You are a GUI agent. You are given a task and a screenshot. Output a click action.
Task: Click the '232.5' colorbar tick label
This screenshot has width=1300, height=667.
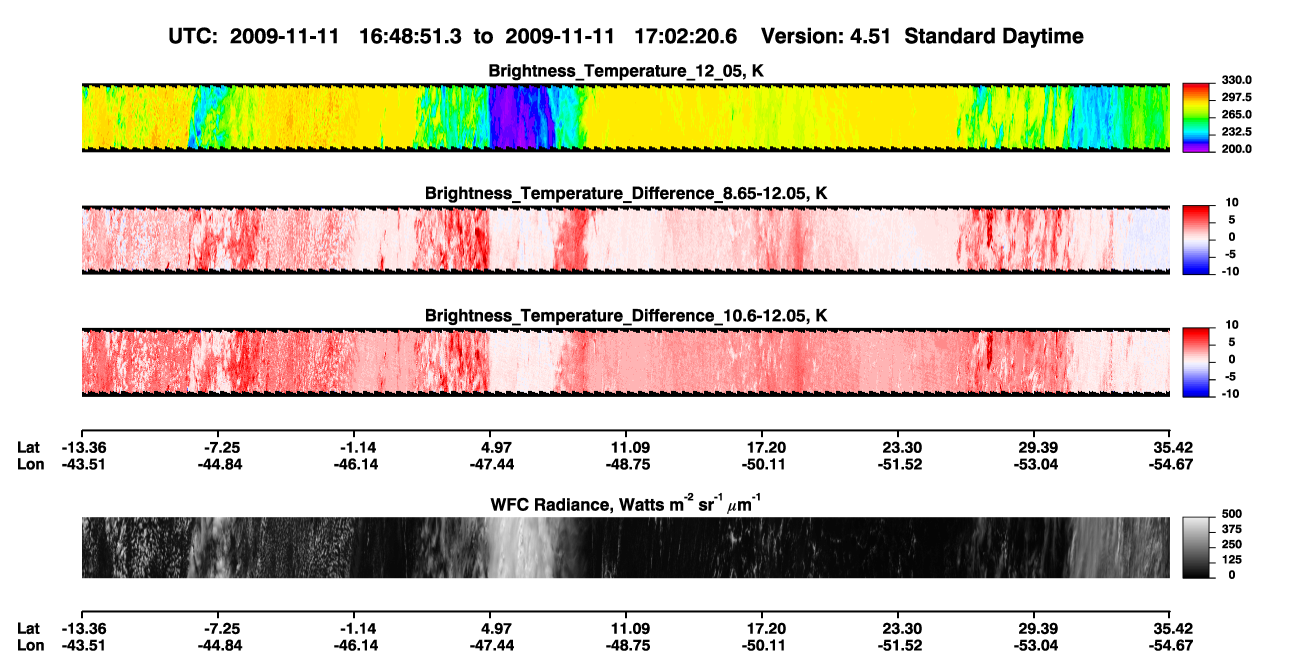[1234, 132]
